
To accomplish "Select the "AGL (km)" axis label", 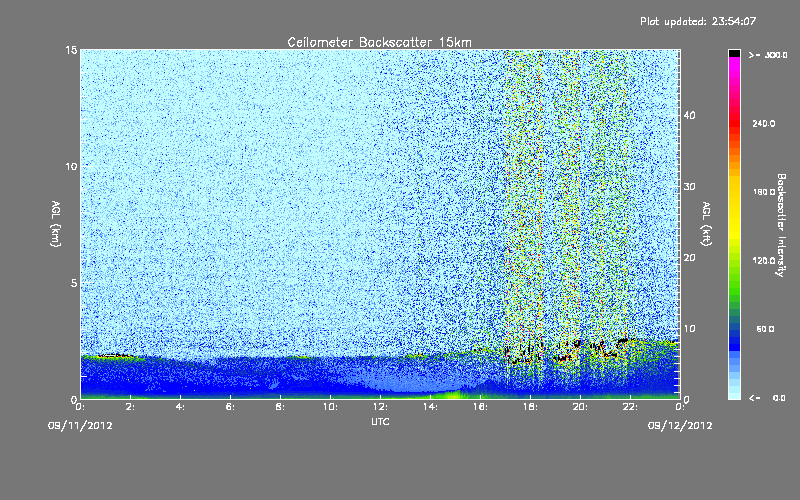I will [56, 223].
